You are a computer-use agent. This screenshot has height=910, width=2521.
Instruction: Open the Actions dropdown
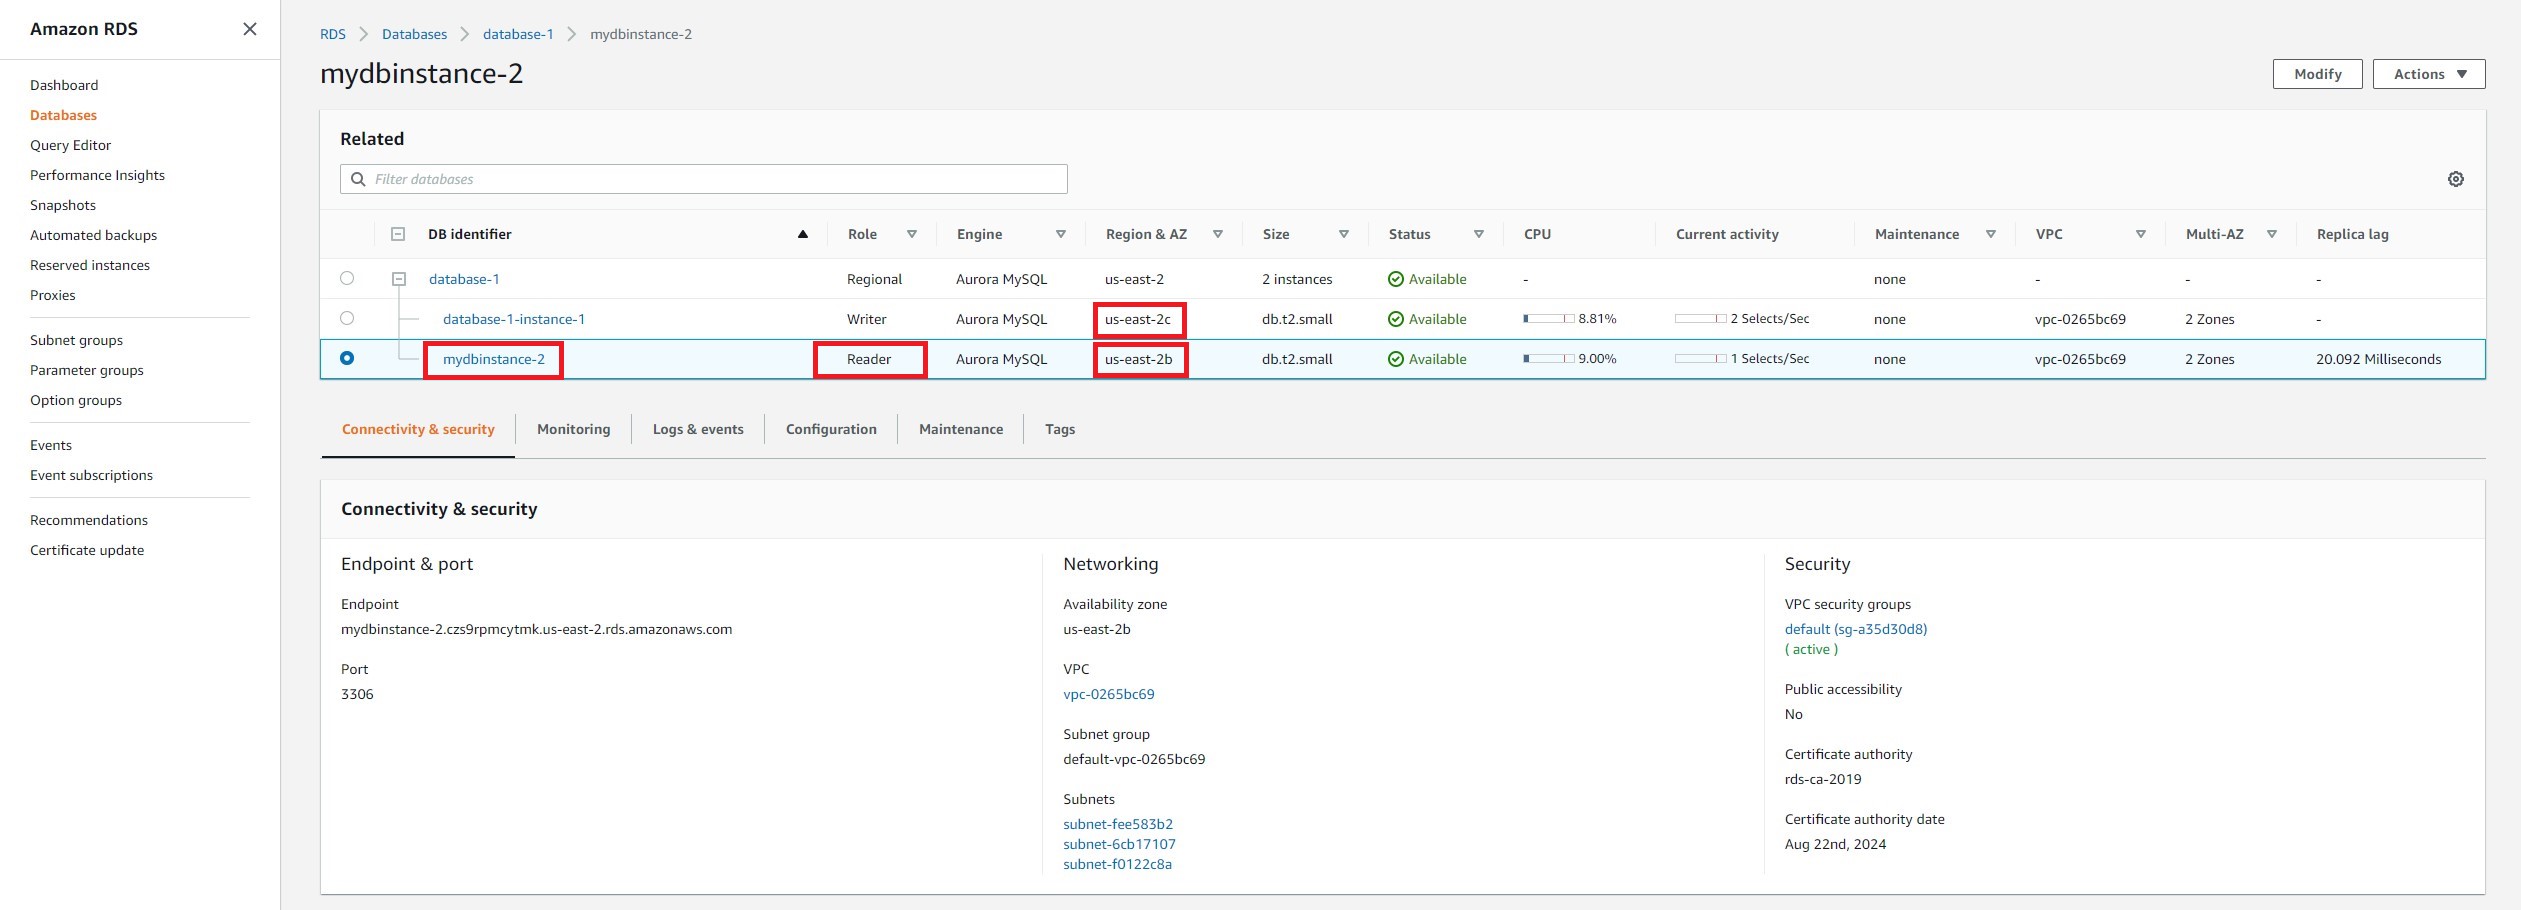2429,74
